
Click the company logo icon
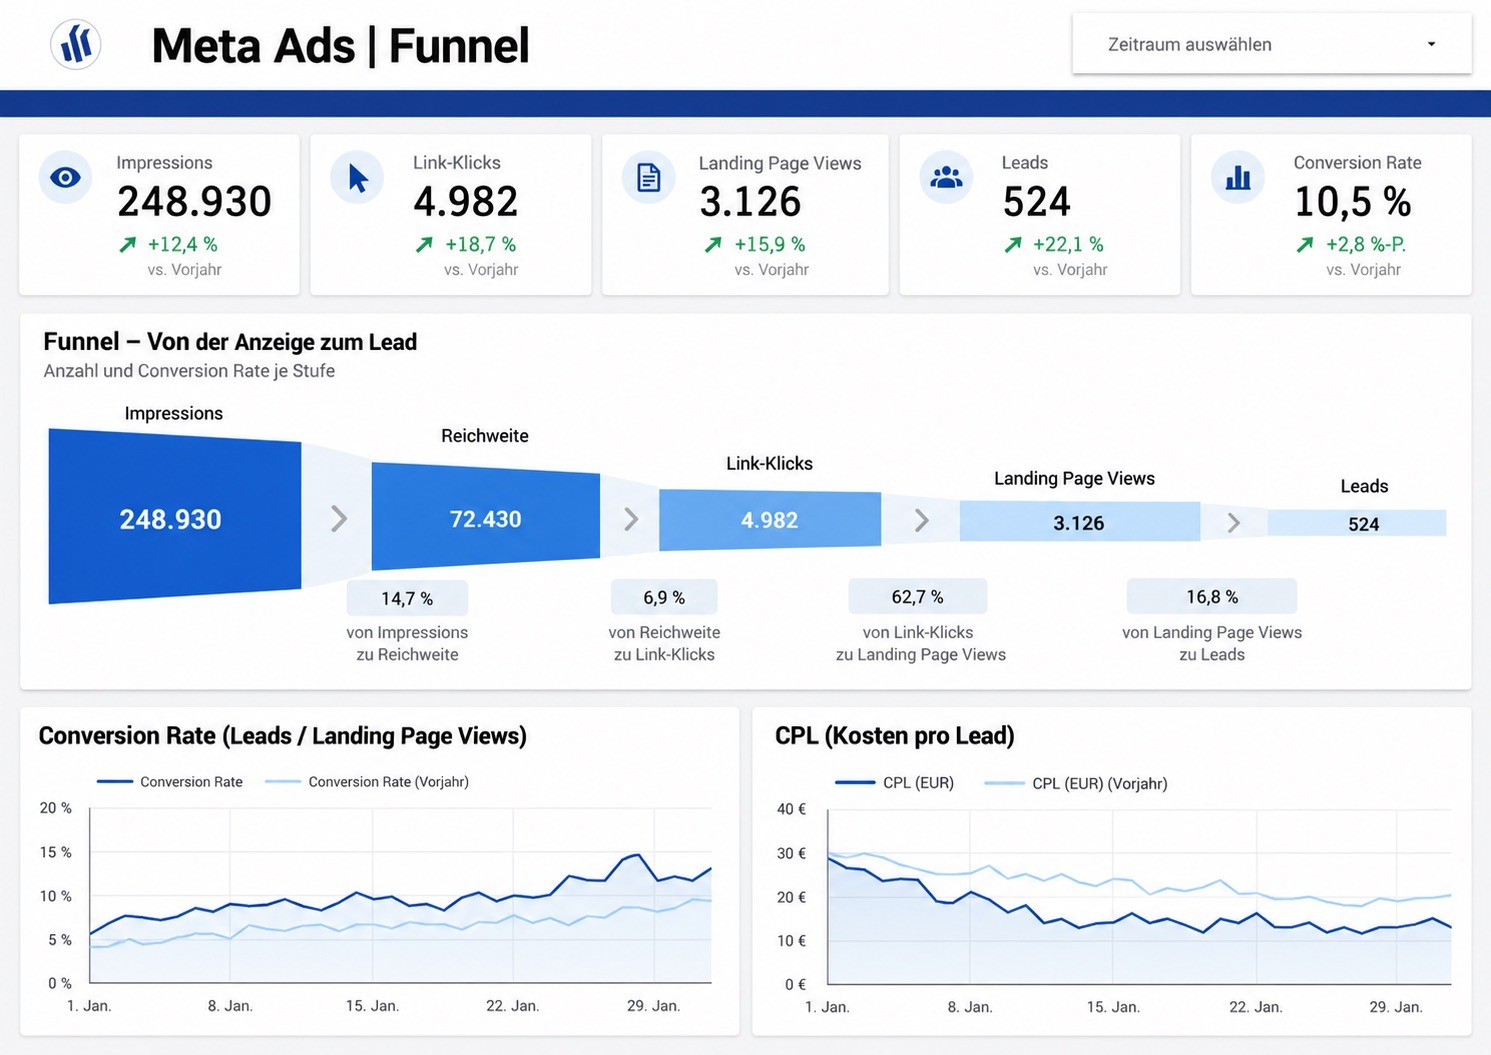pos(76,44)
